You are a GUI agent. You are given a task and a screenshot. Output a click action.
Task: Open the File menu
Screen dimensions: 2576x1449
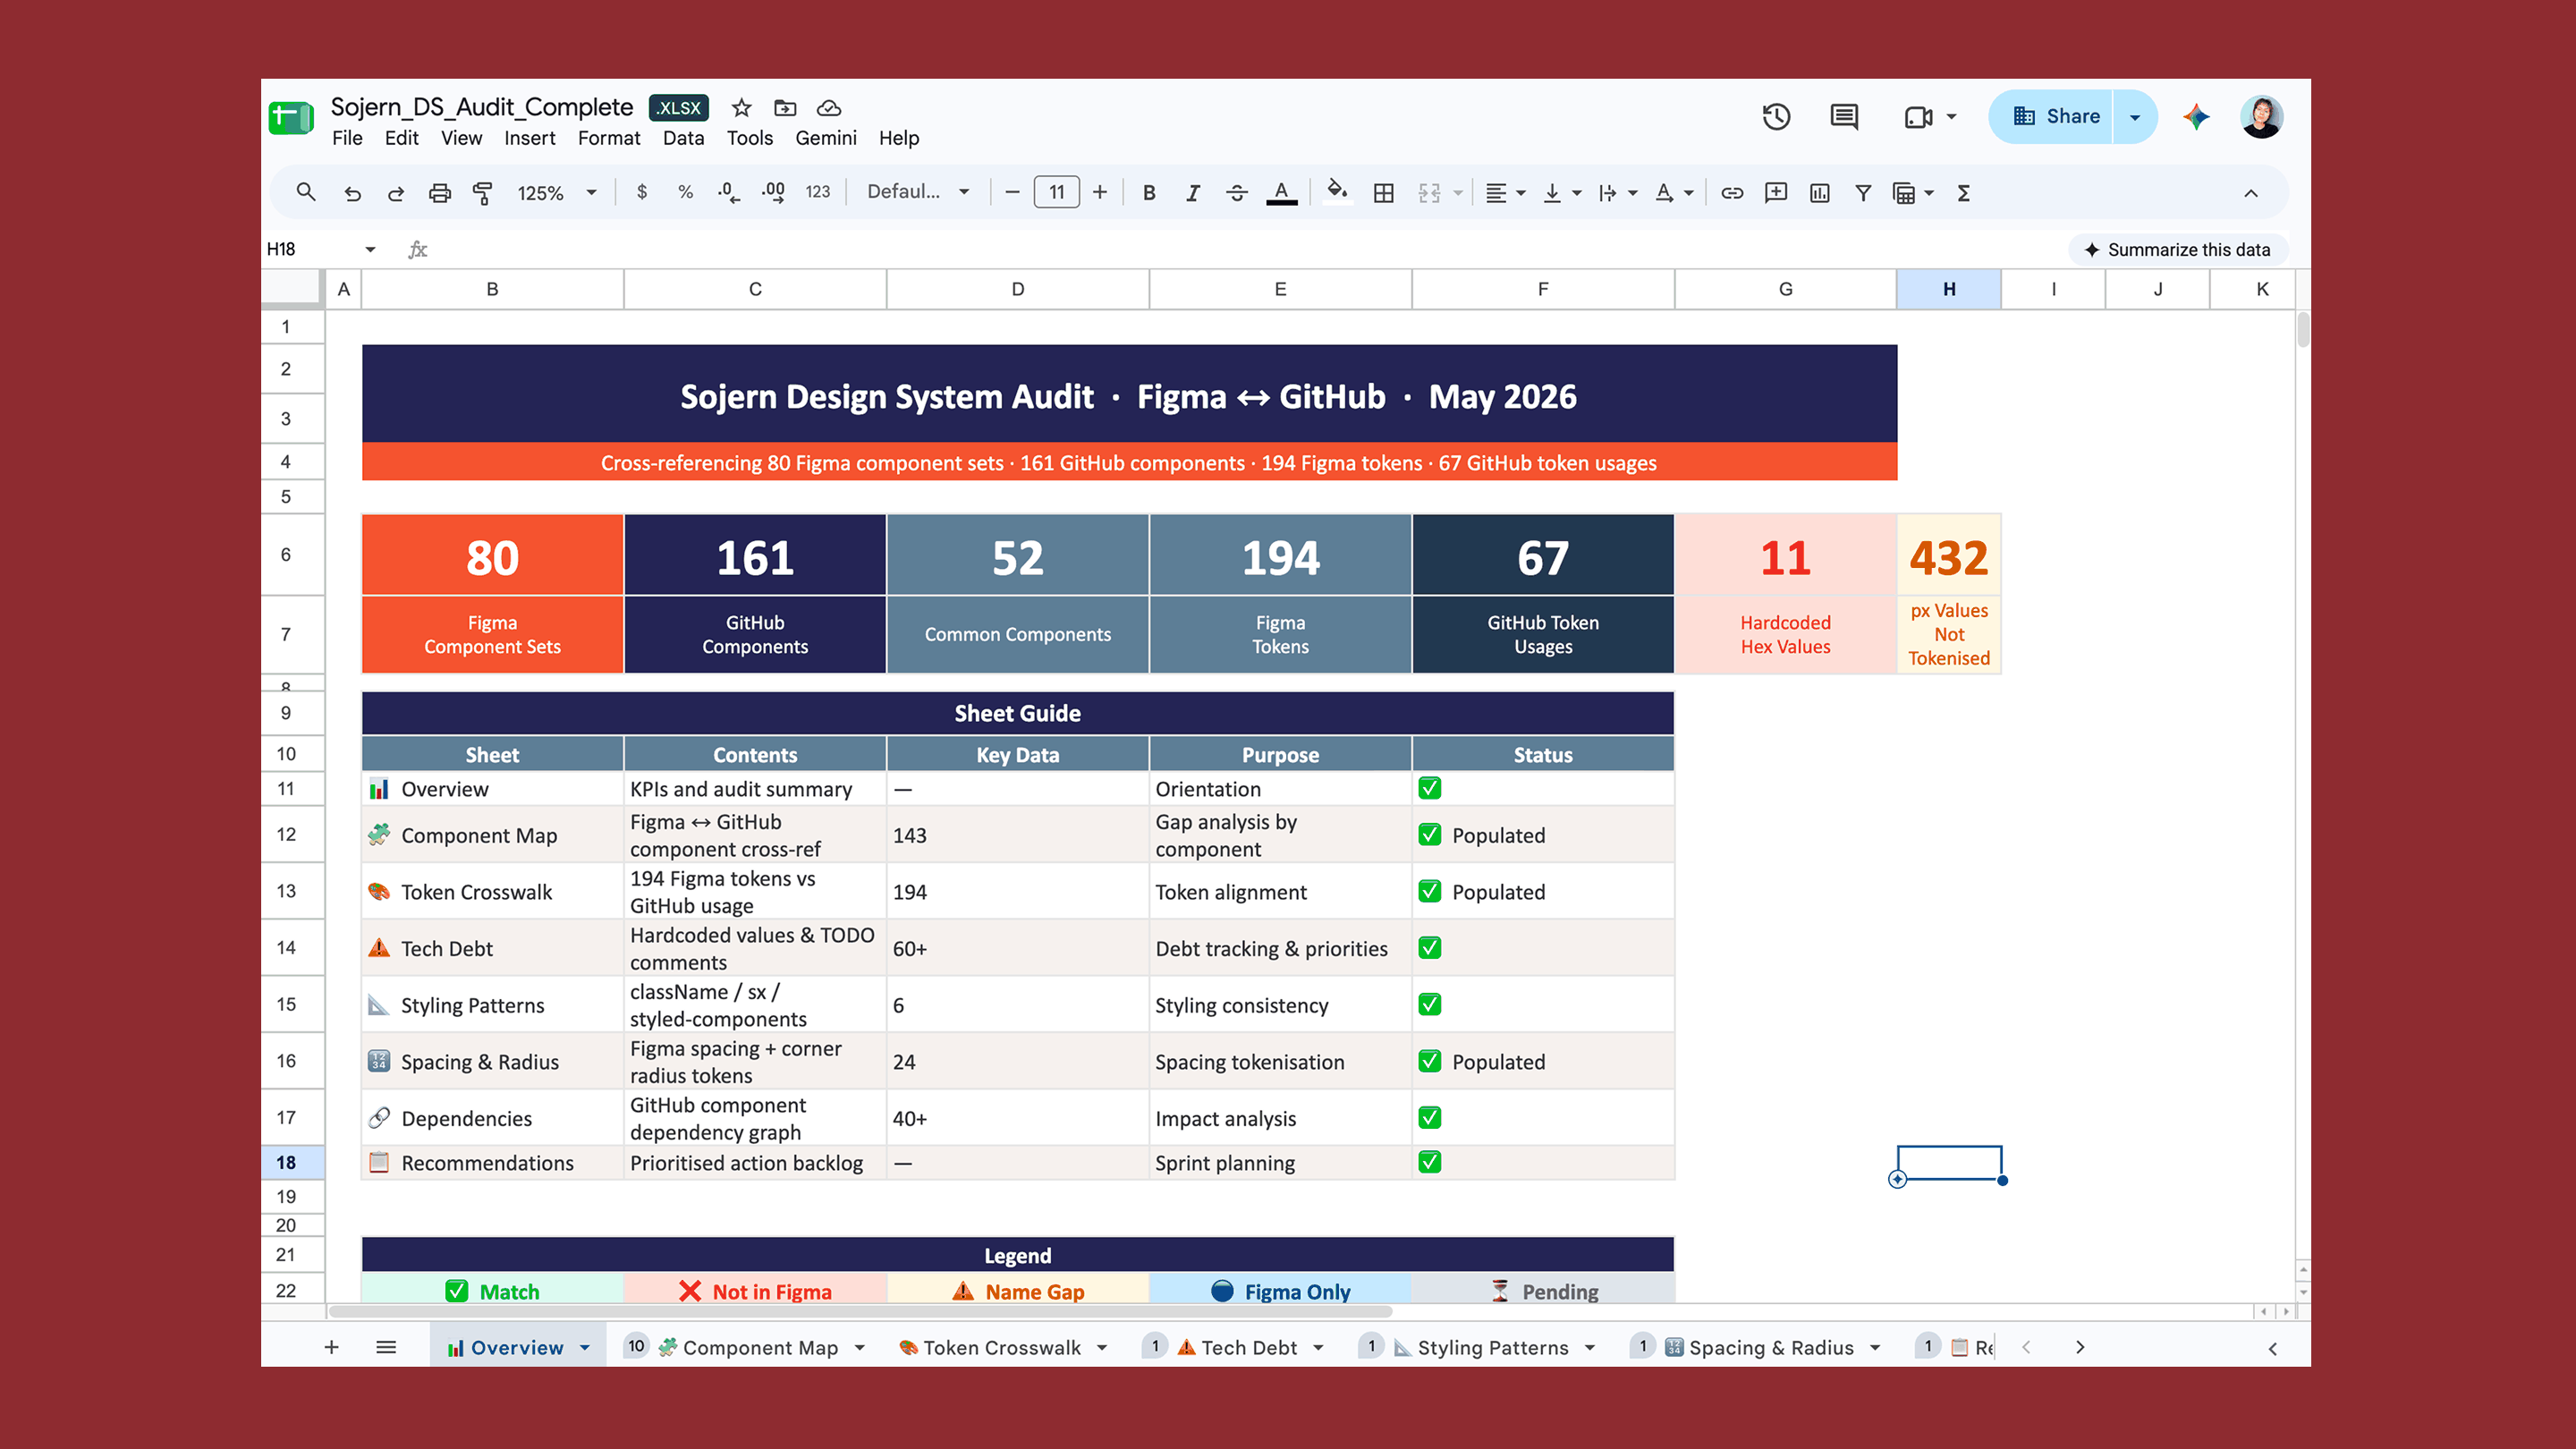347,138
